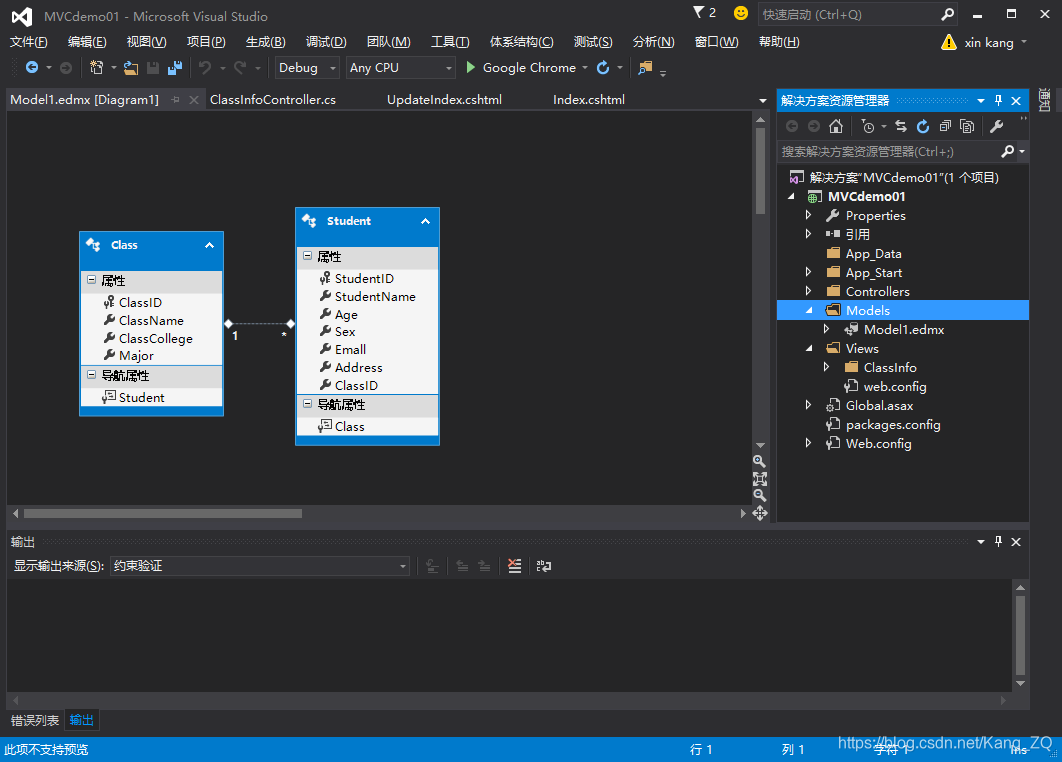Select the App_Data folder
The height and width of the screenshot is (762, 1062).
873,254
